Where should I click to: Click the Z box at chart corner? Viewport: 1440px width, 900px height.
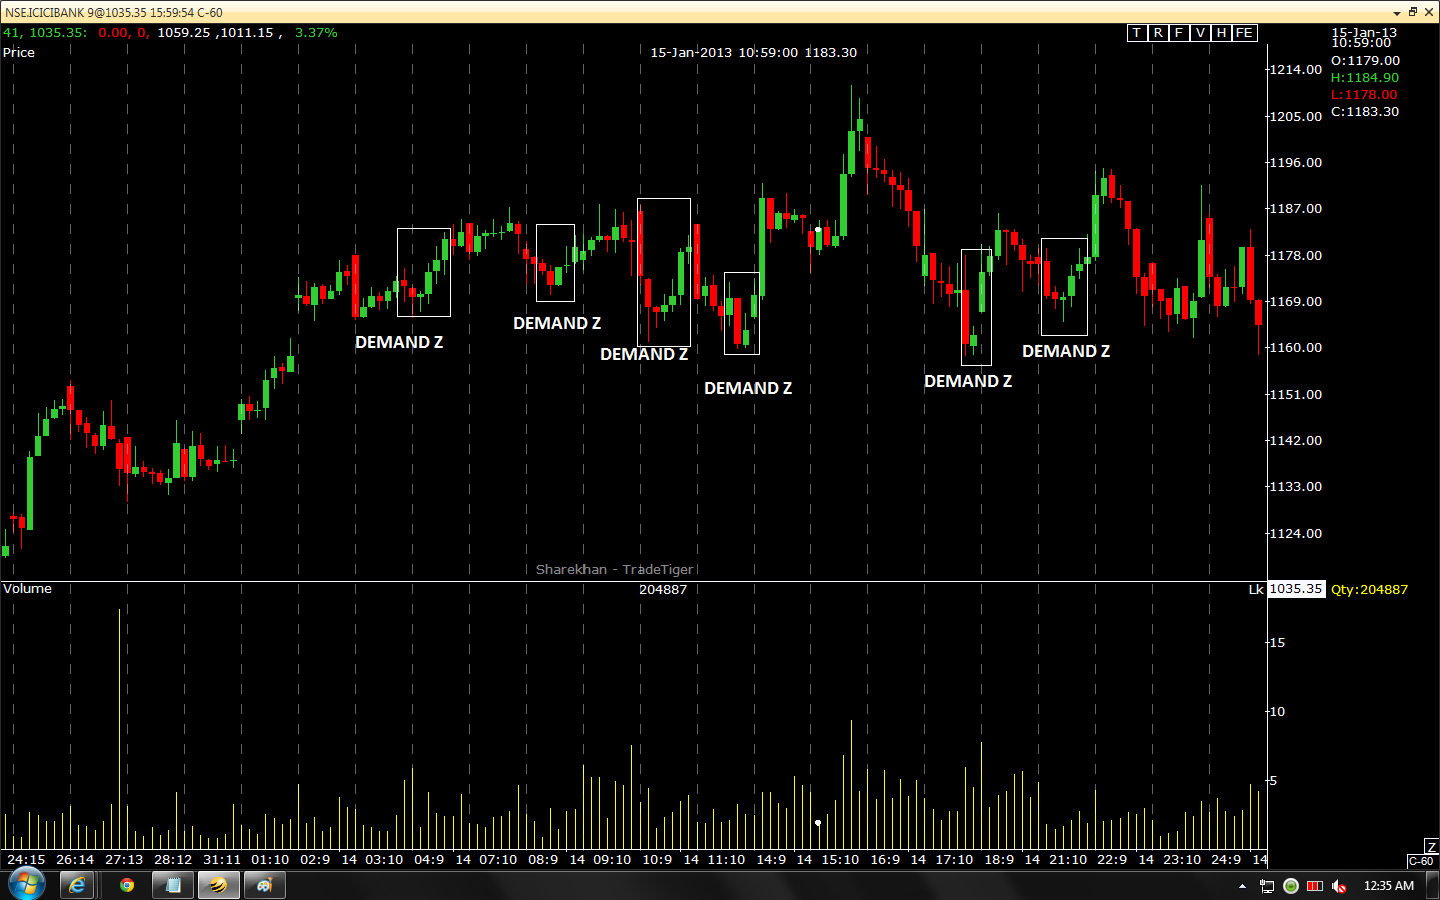click(1431, 847)
